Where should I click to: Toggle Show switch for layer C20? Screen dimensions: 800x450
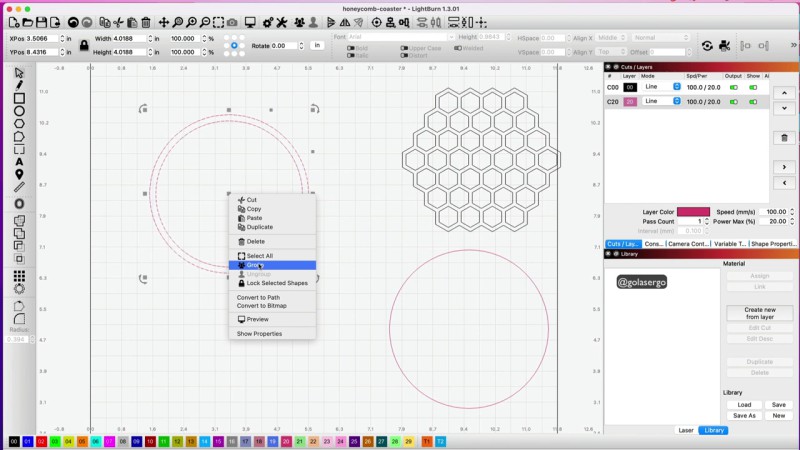754,101
